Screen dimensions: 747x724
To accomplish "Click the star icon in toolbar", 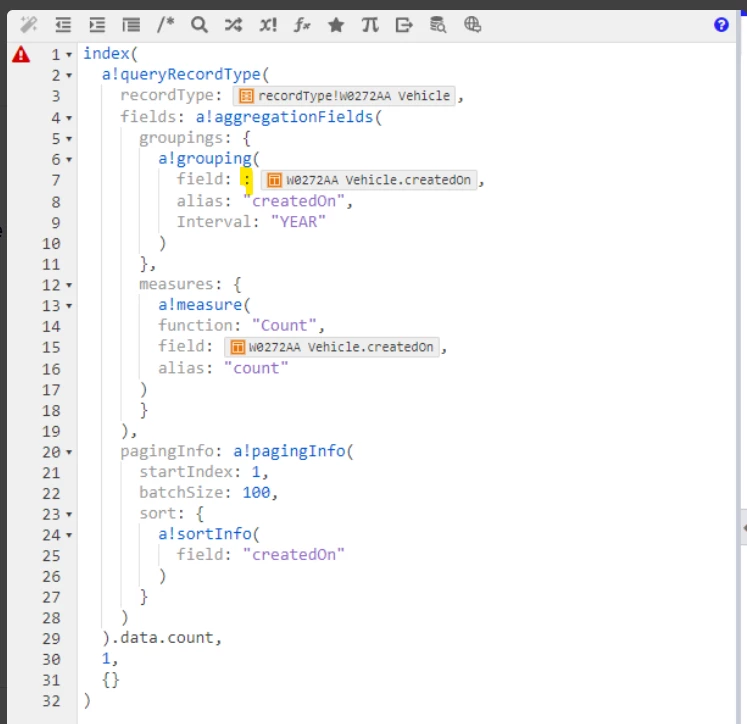I will point(336,24).
